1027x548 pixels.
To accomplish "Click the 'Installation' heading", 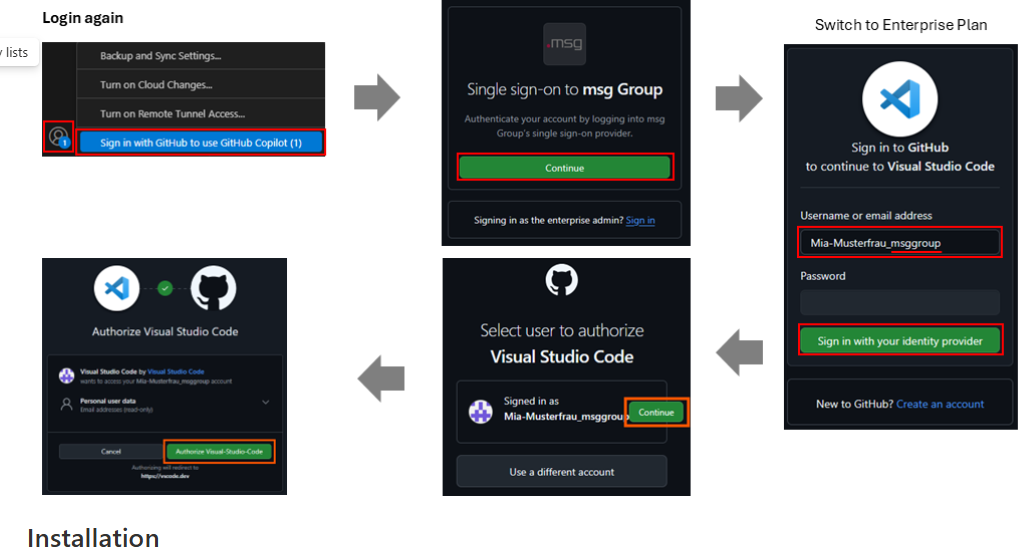I will pyautogui.click(x=93, y=538).
